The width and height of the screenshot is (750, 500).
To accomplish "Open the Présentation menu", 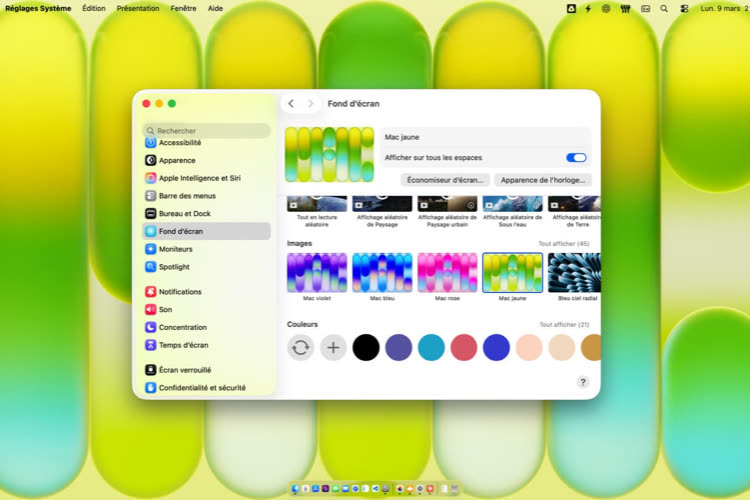I will tap(137, 8).
